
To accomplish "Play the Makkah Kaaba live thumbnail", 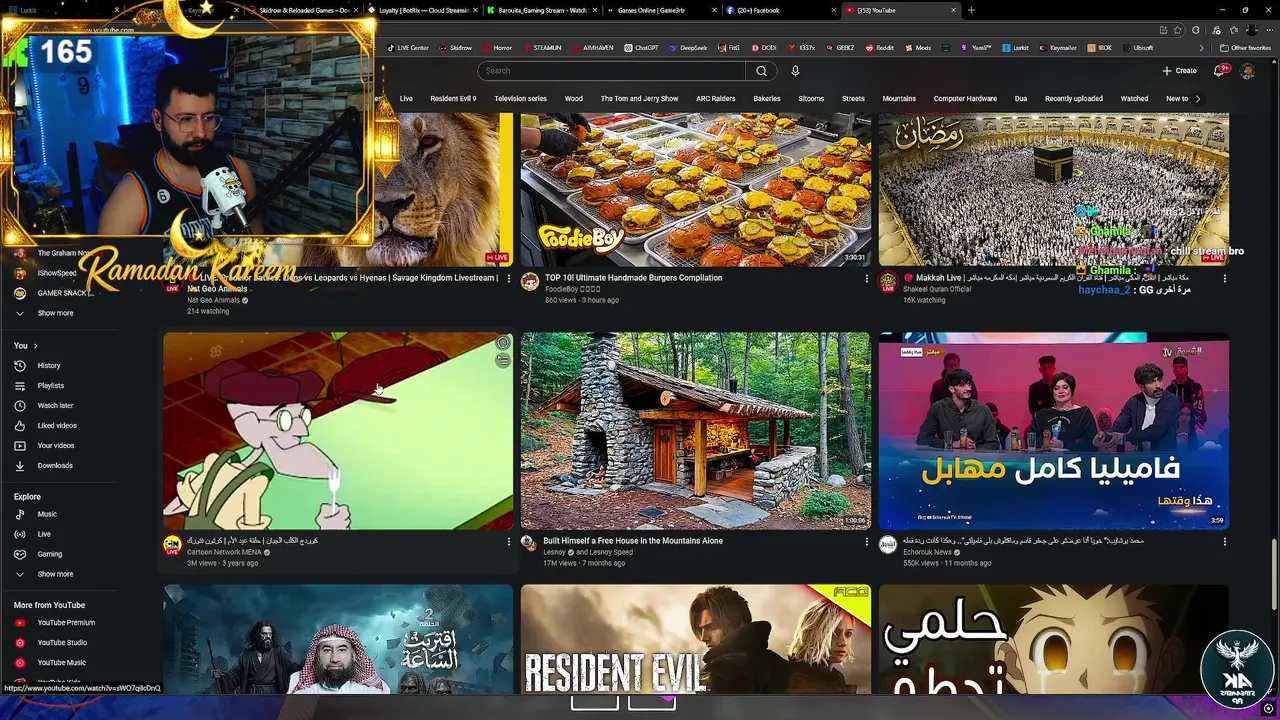I will click(1054, 190).
